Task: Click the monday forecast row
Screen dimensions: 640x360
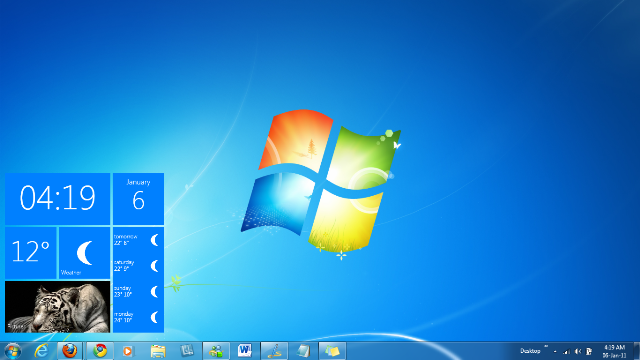Action: (x=138, y=317)
